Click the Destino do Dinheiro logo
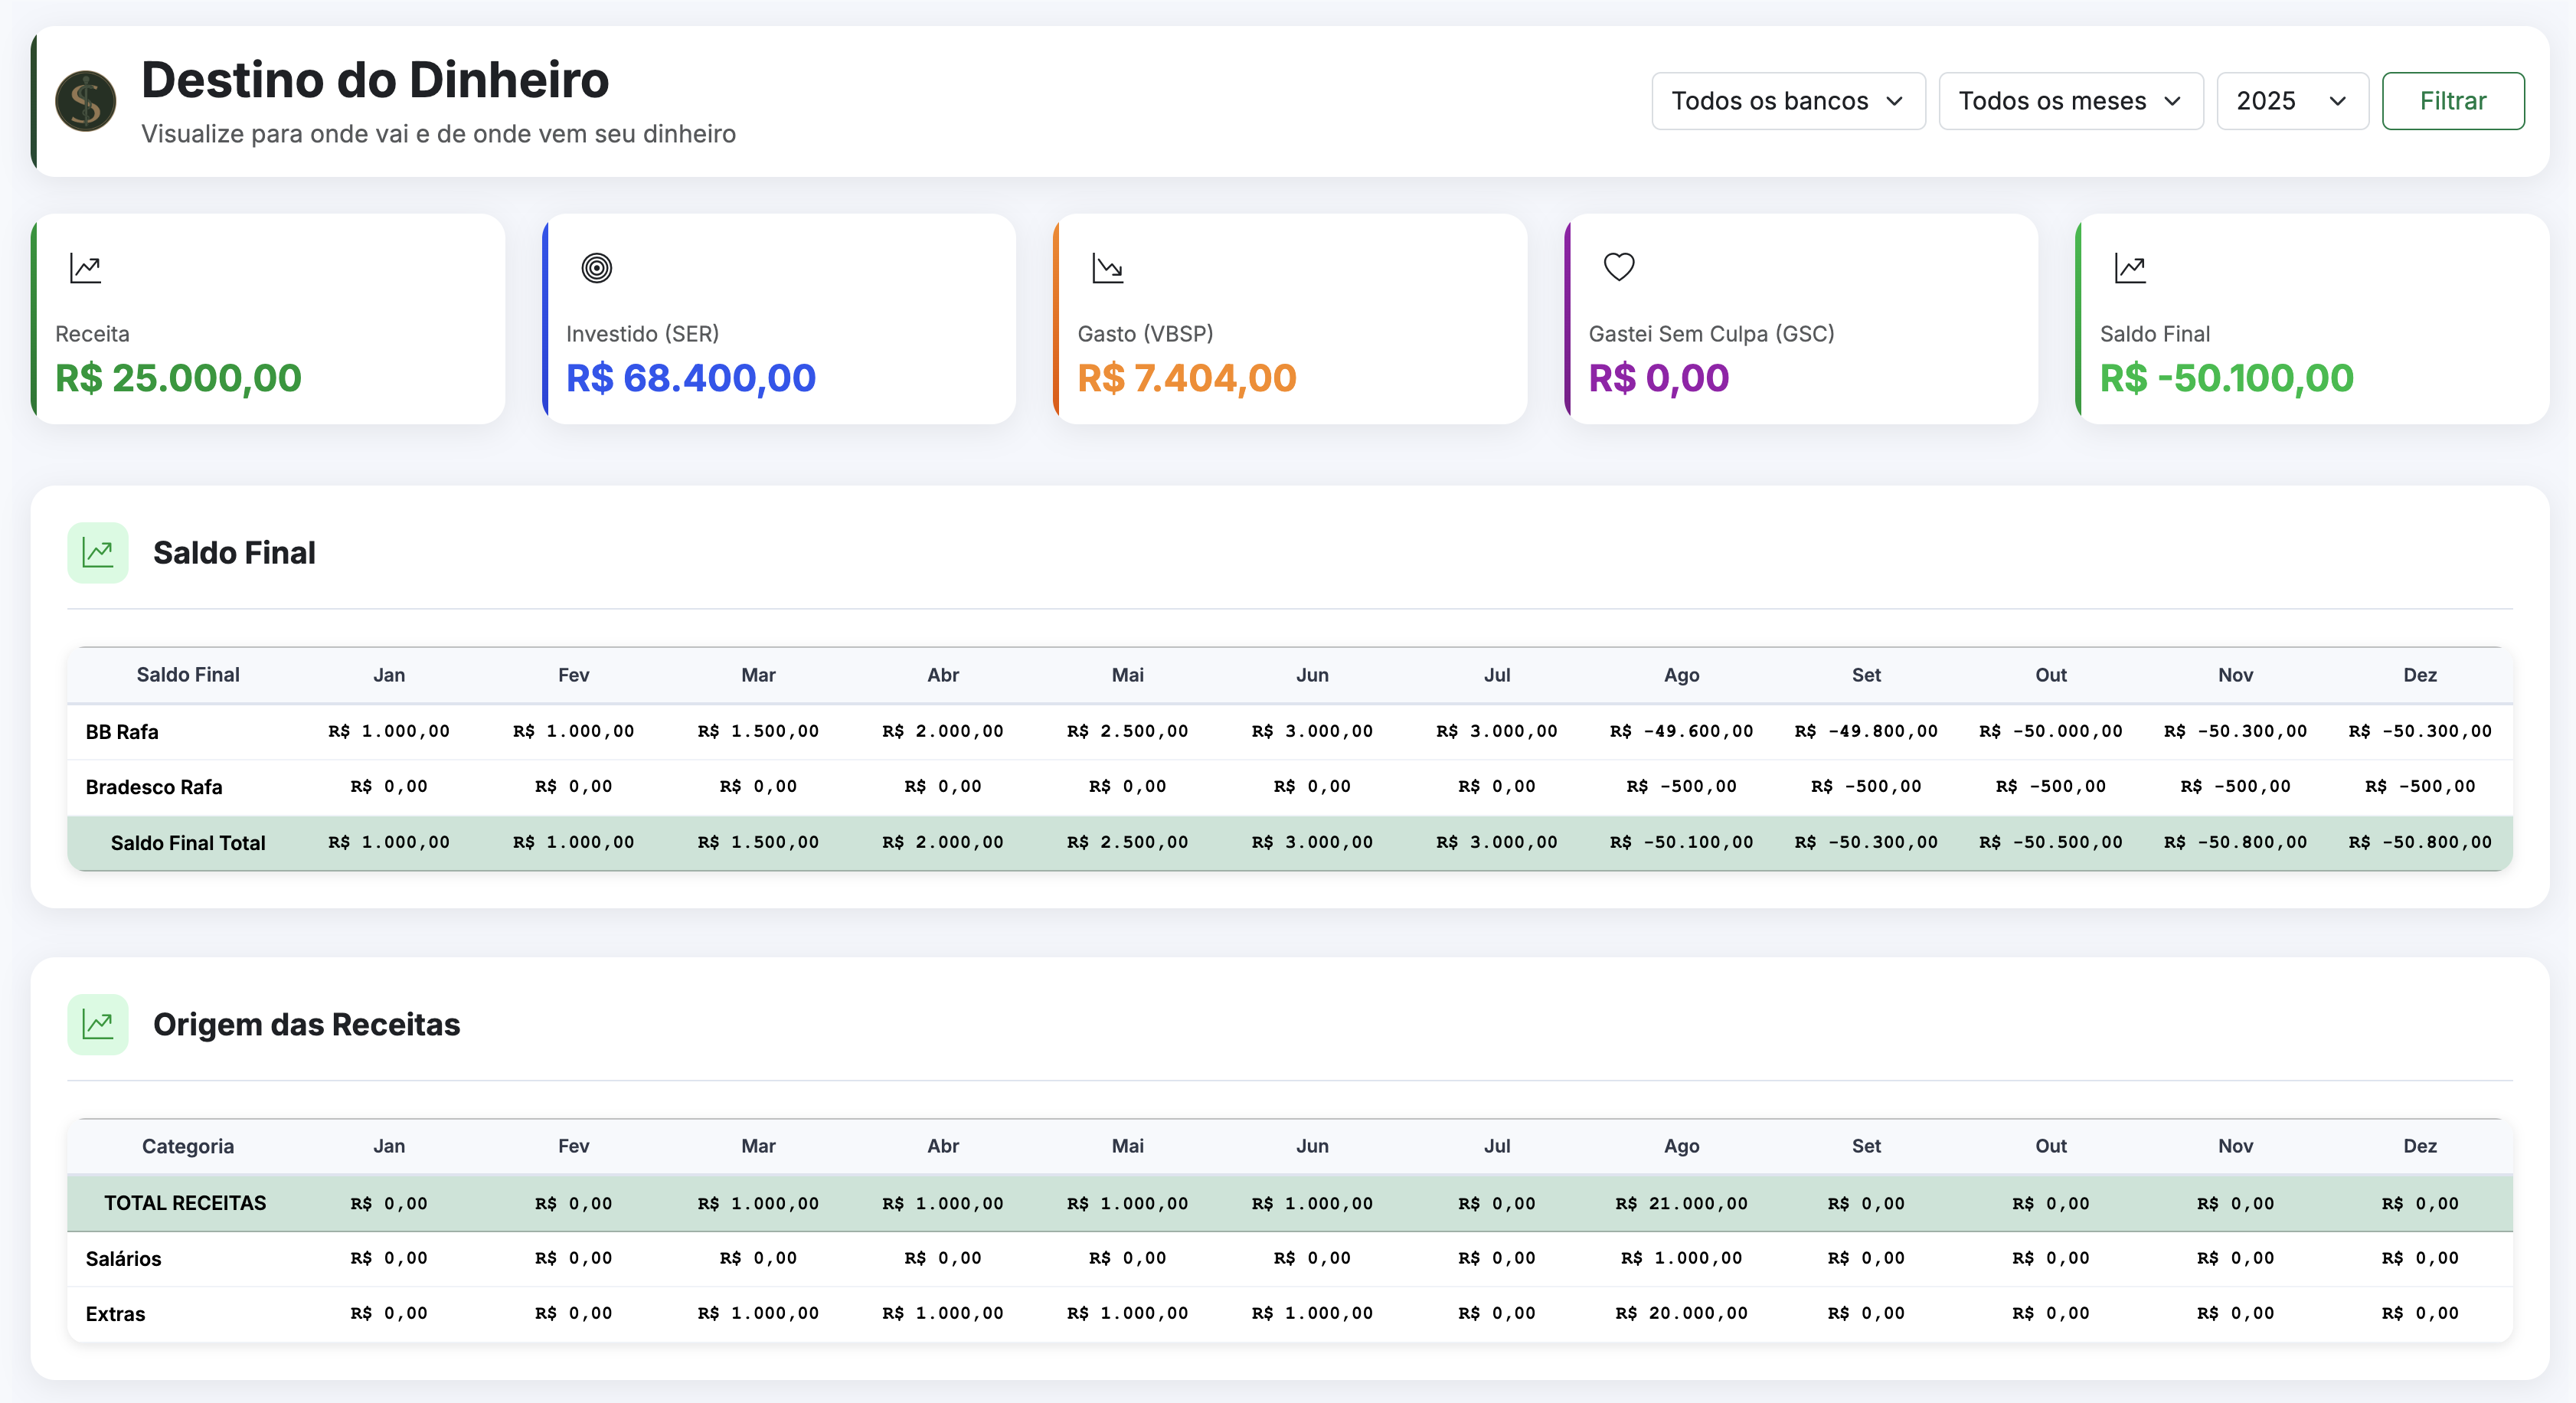The height and width of the screenshot is (1403, 2576). click(85, 101)
